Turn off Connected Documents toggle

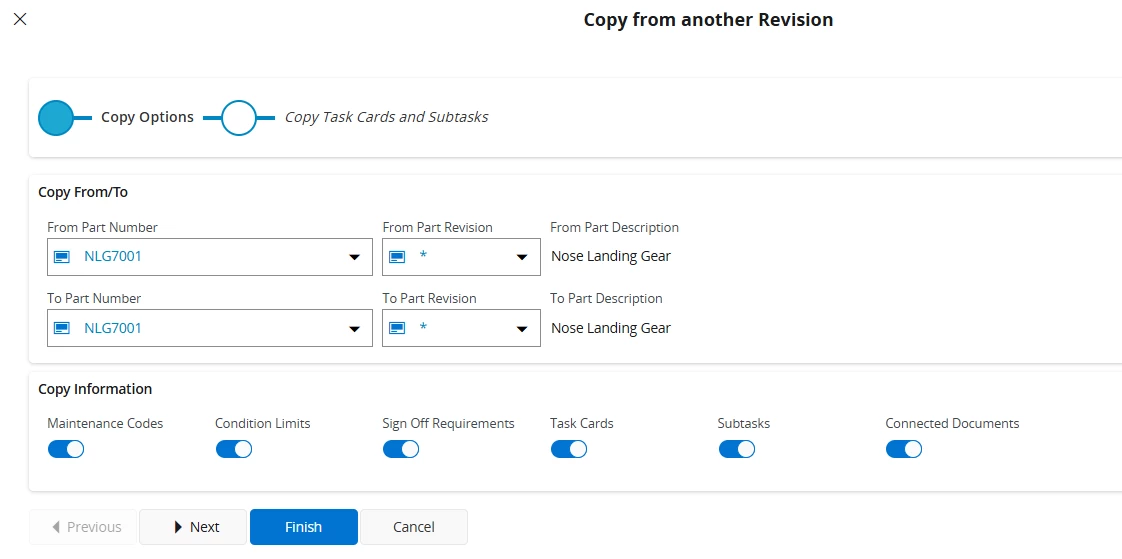(904, 449)
